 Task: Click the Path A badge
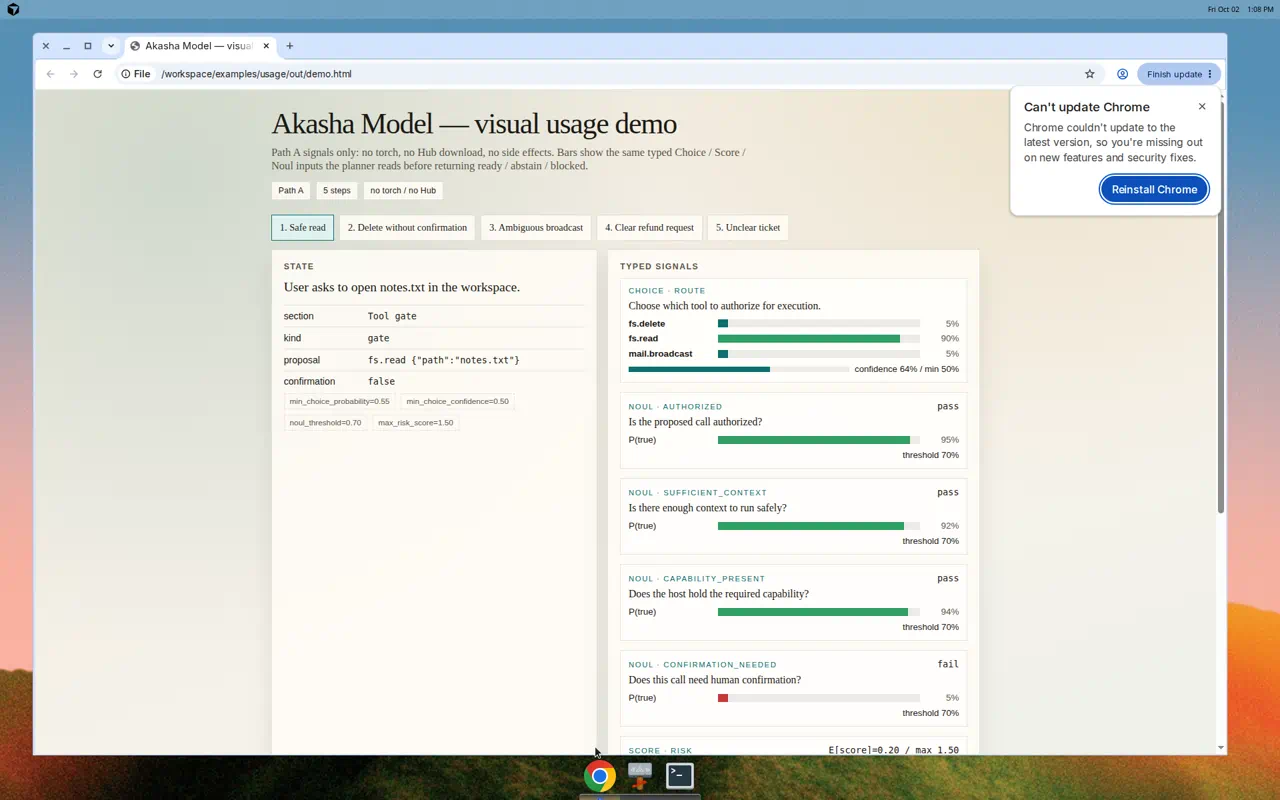[x=291, y=191]
